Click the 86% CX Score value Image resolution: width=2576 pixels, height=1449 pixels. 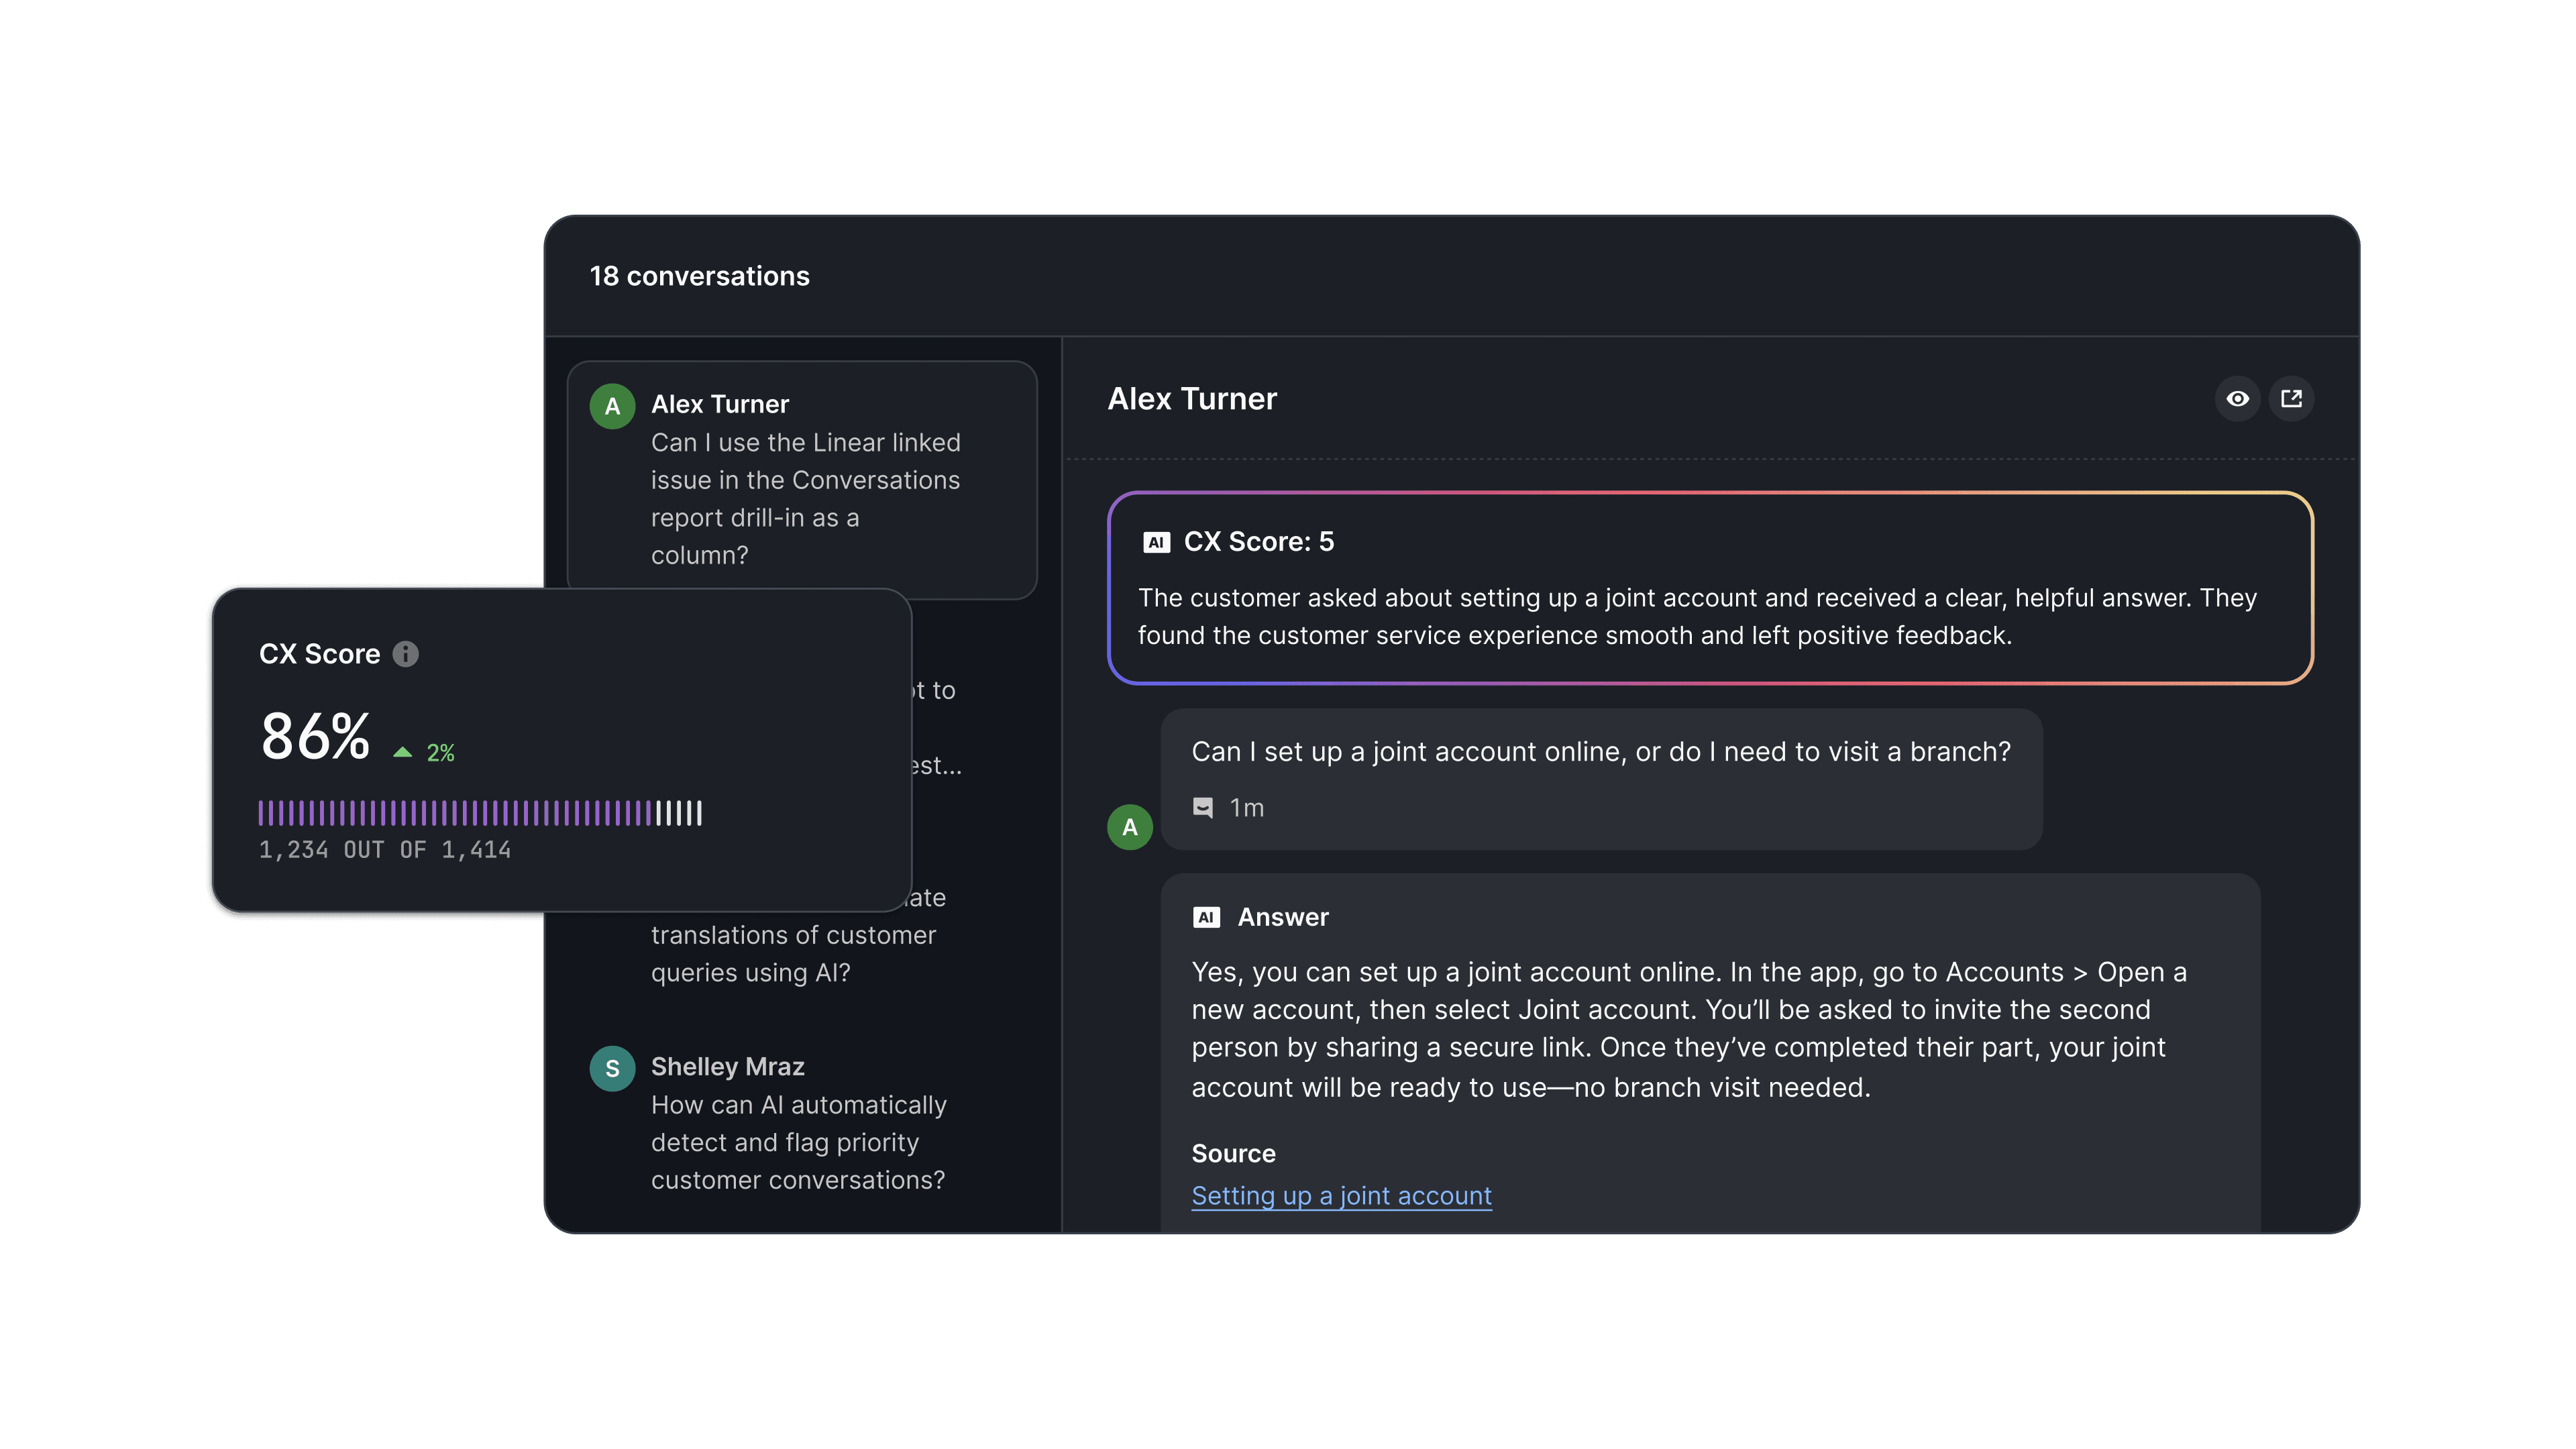coord(315,737)
